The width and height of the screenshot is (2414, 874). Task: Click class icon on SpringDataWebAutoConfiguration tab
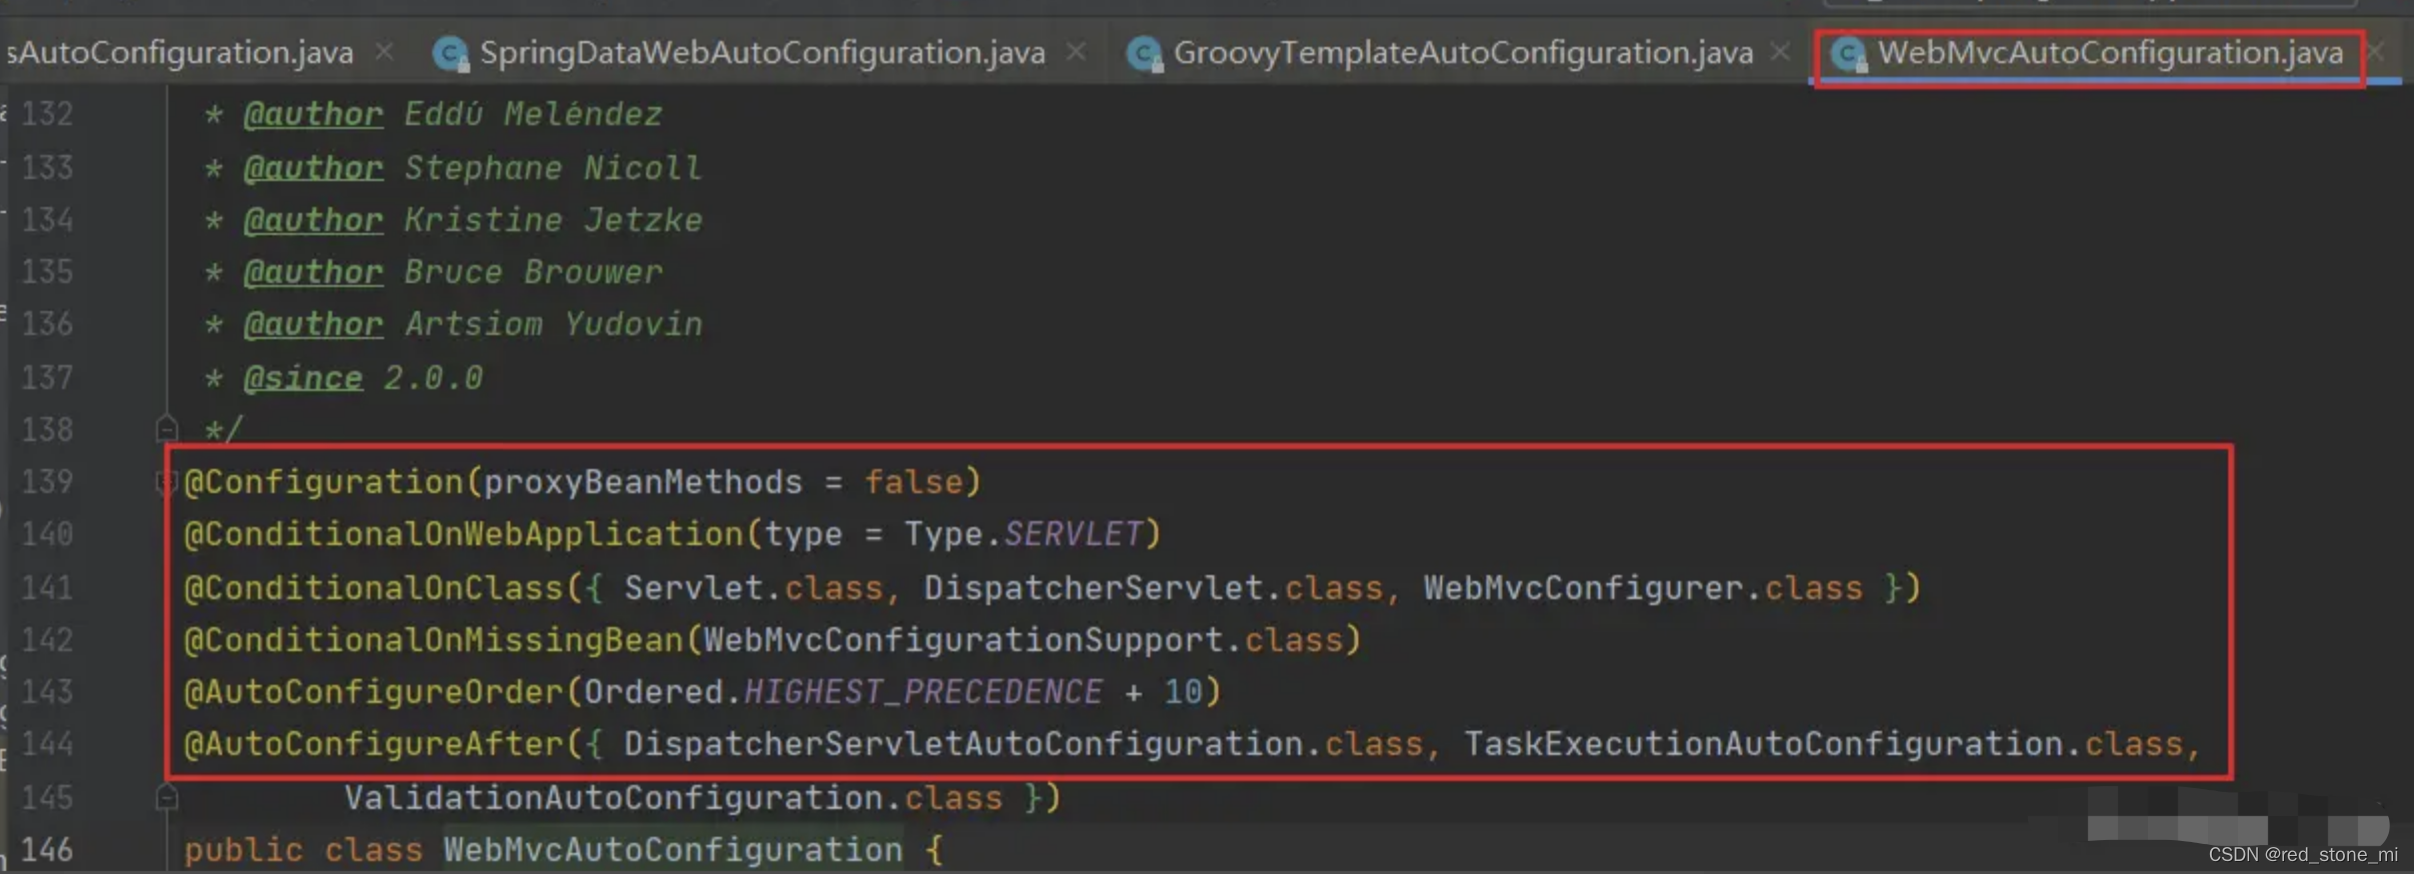(x=451, y=53)
